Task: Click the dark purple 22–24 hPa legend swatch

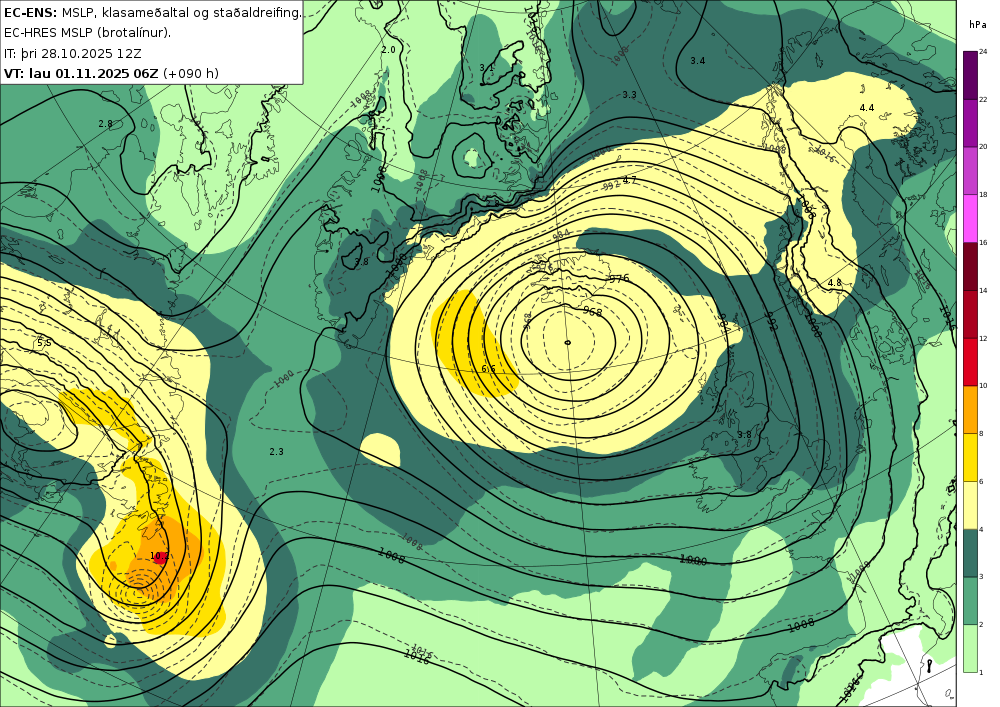Action: [970, 75]
